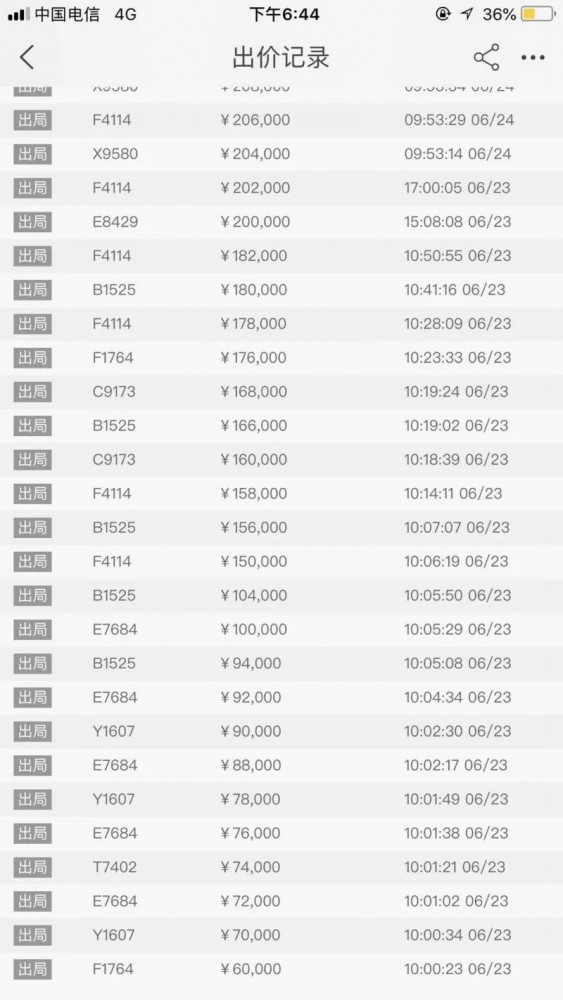Tap the ¥60,000 opening bid row
Viewport: 563px width, 1000px height.
281,969
